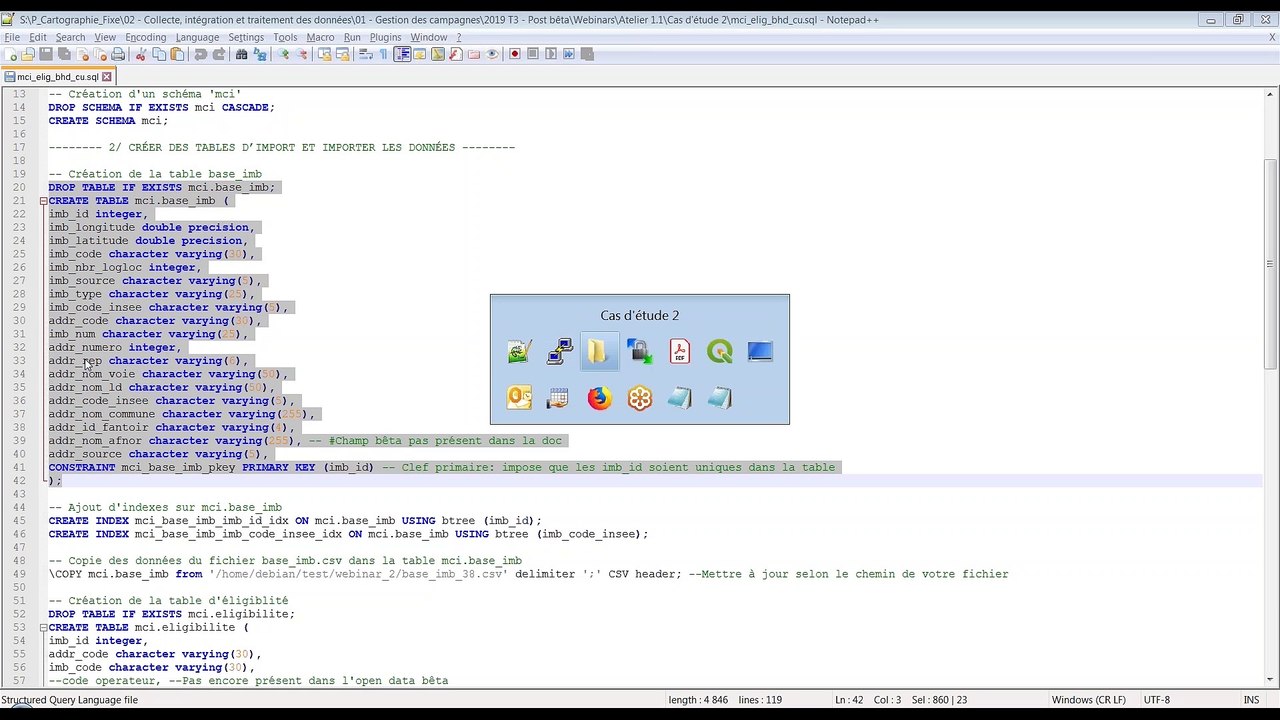1280x720 pixels.
Task: Select calendar icon in task switcher
Action: pos(559,399)
